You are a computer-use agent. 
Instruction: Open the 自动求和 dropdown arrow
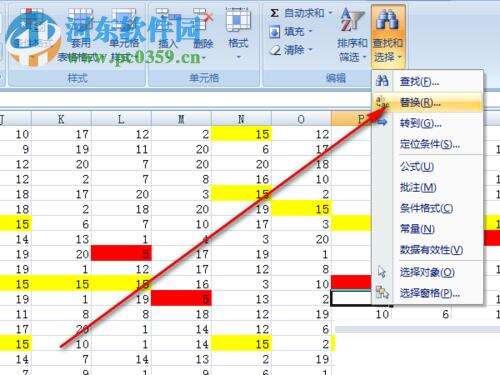point(331,13)
